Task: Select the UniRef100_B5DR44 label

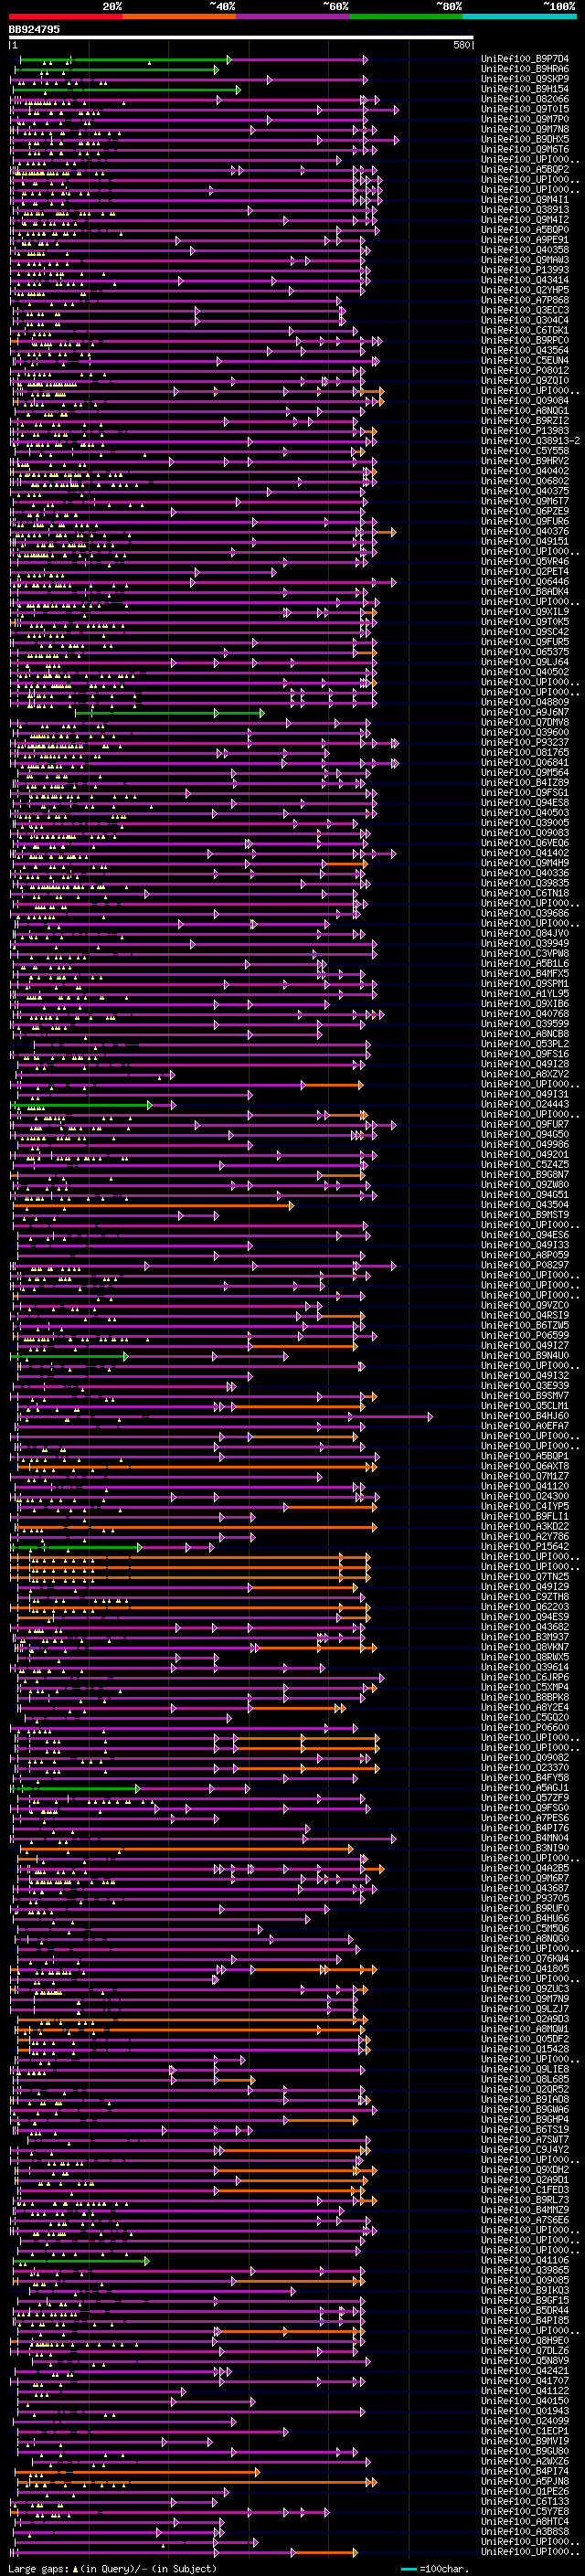Action: (525, 2310)
